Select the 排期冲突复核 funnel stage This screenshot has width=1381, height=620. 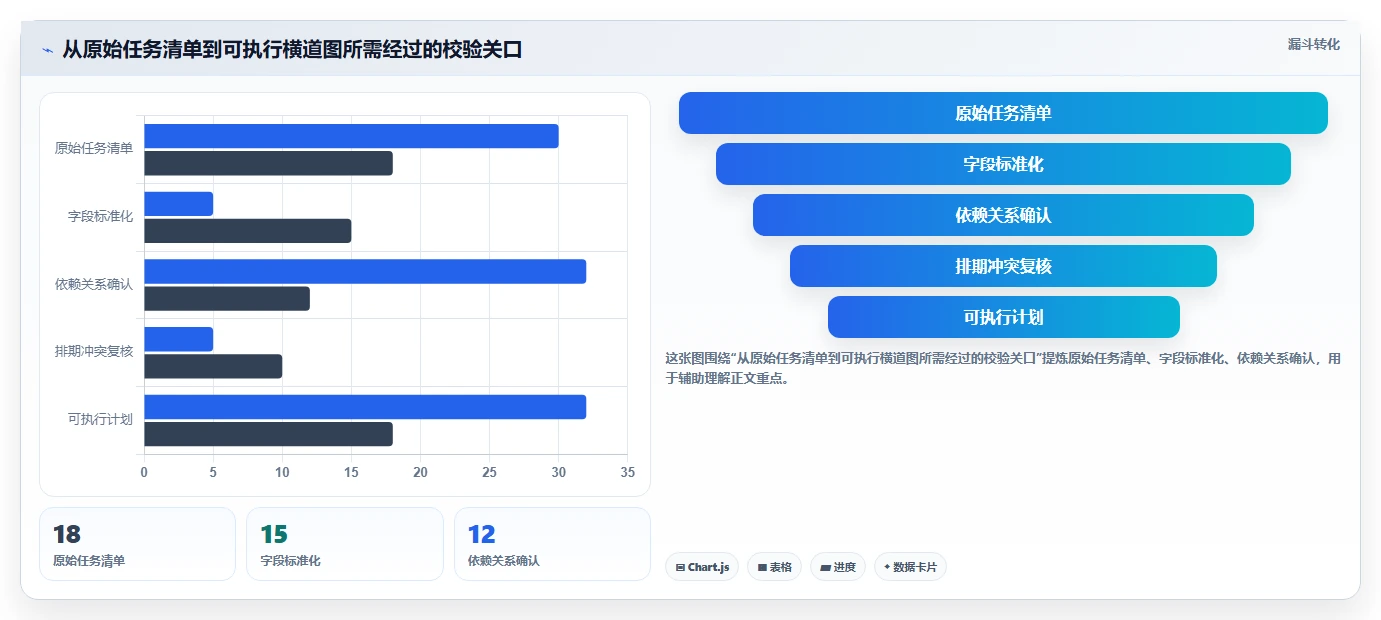click(1003, 266)
